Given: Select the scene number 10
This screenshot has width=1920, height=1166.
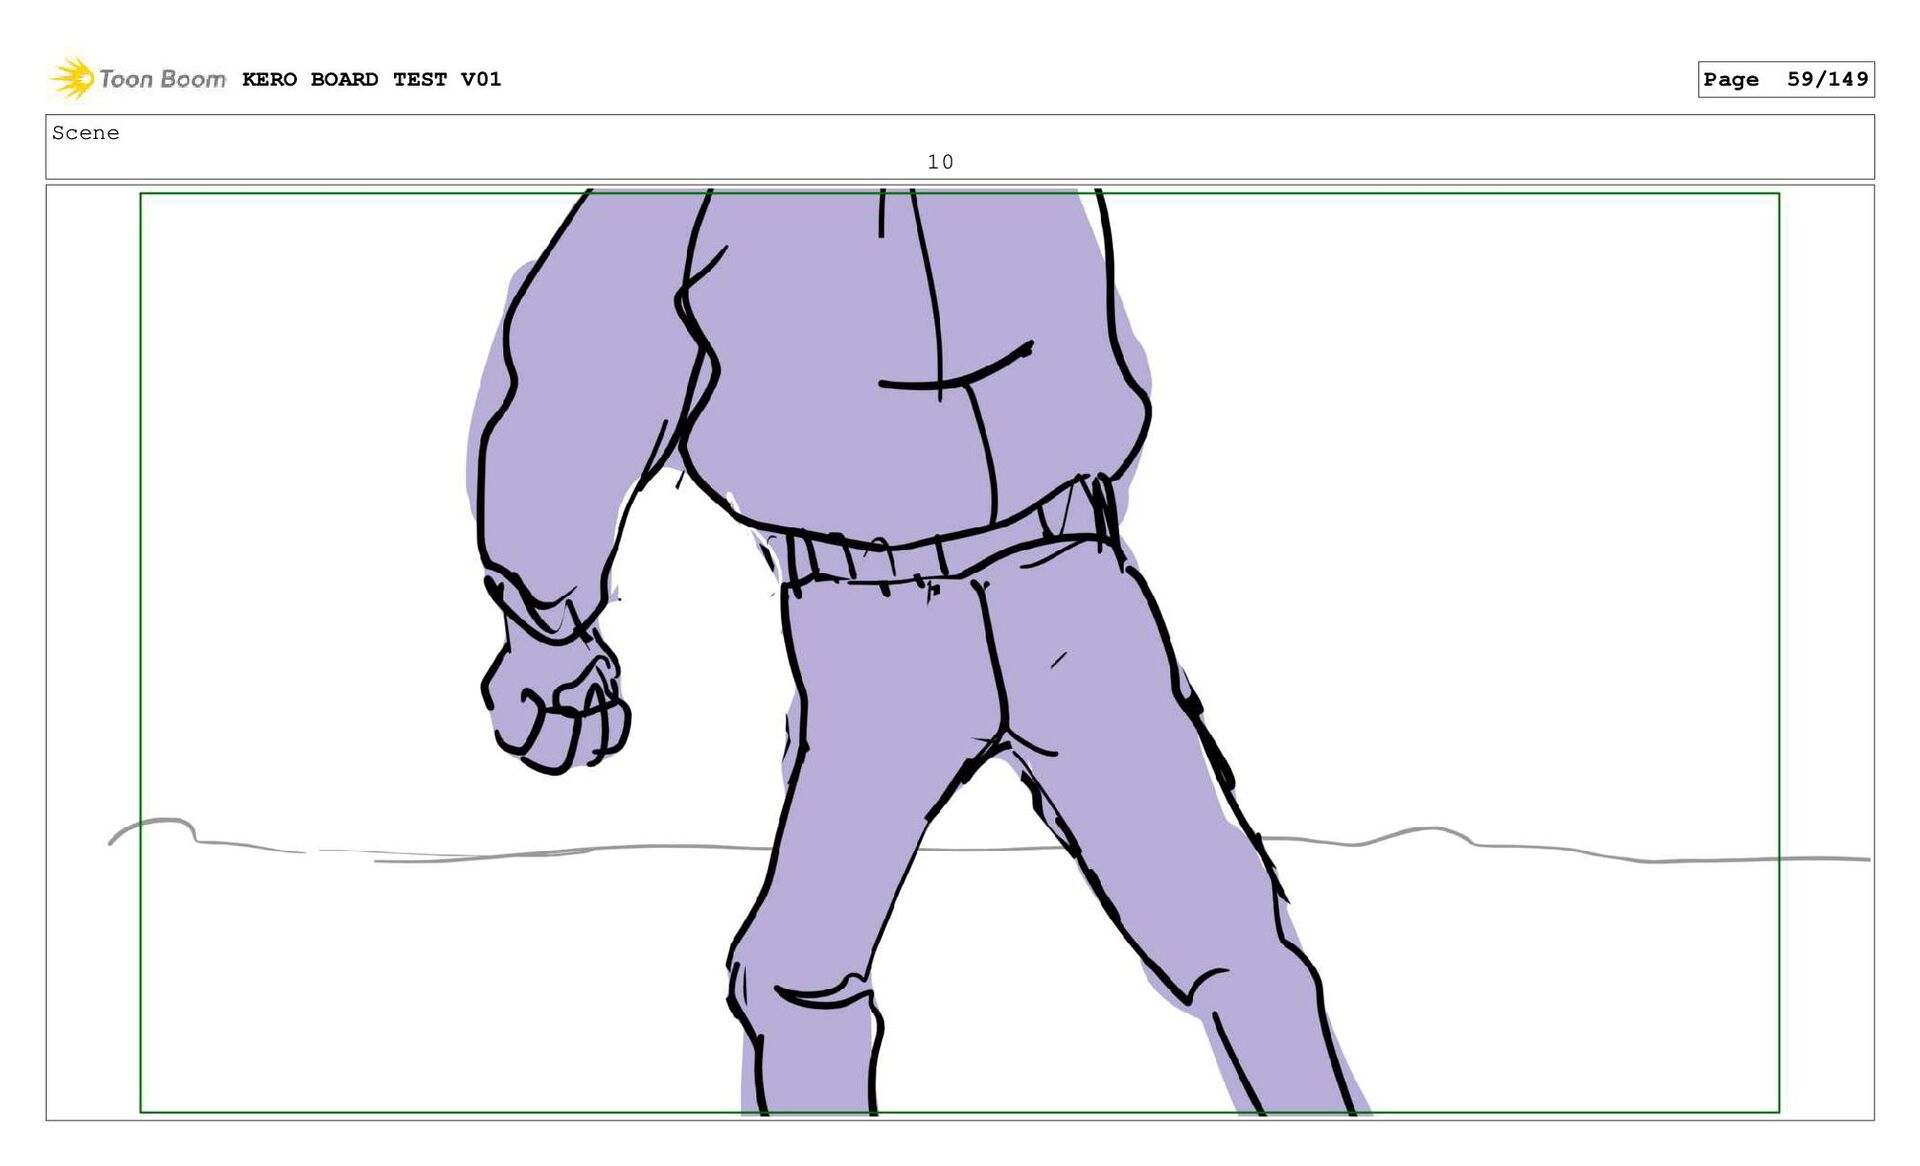Looking at the screenshot, I should coord(939,162).
